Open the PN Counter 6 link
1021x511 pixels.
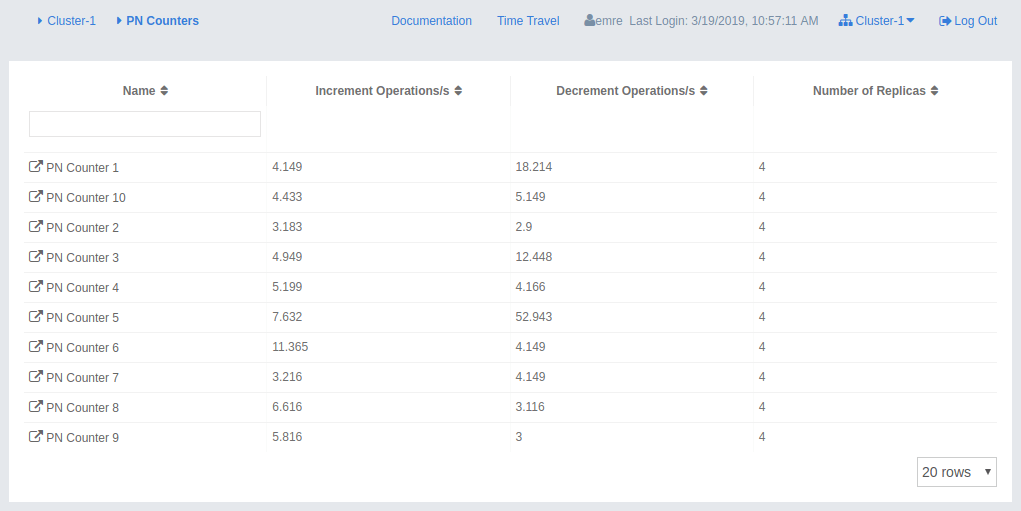coord(82,348)
